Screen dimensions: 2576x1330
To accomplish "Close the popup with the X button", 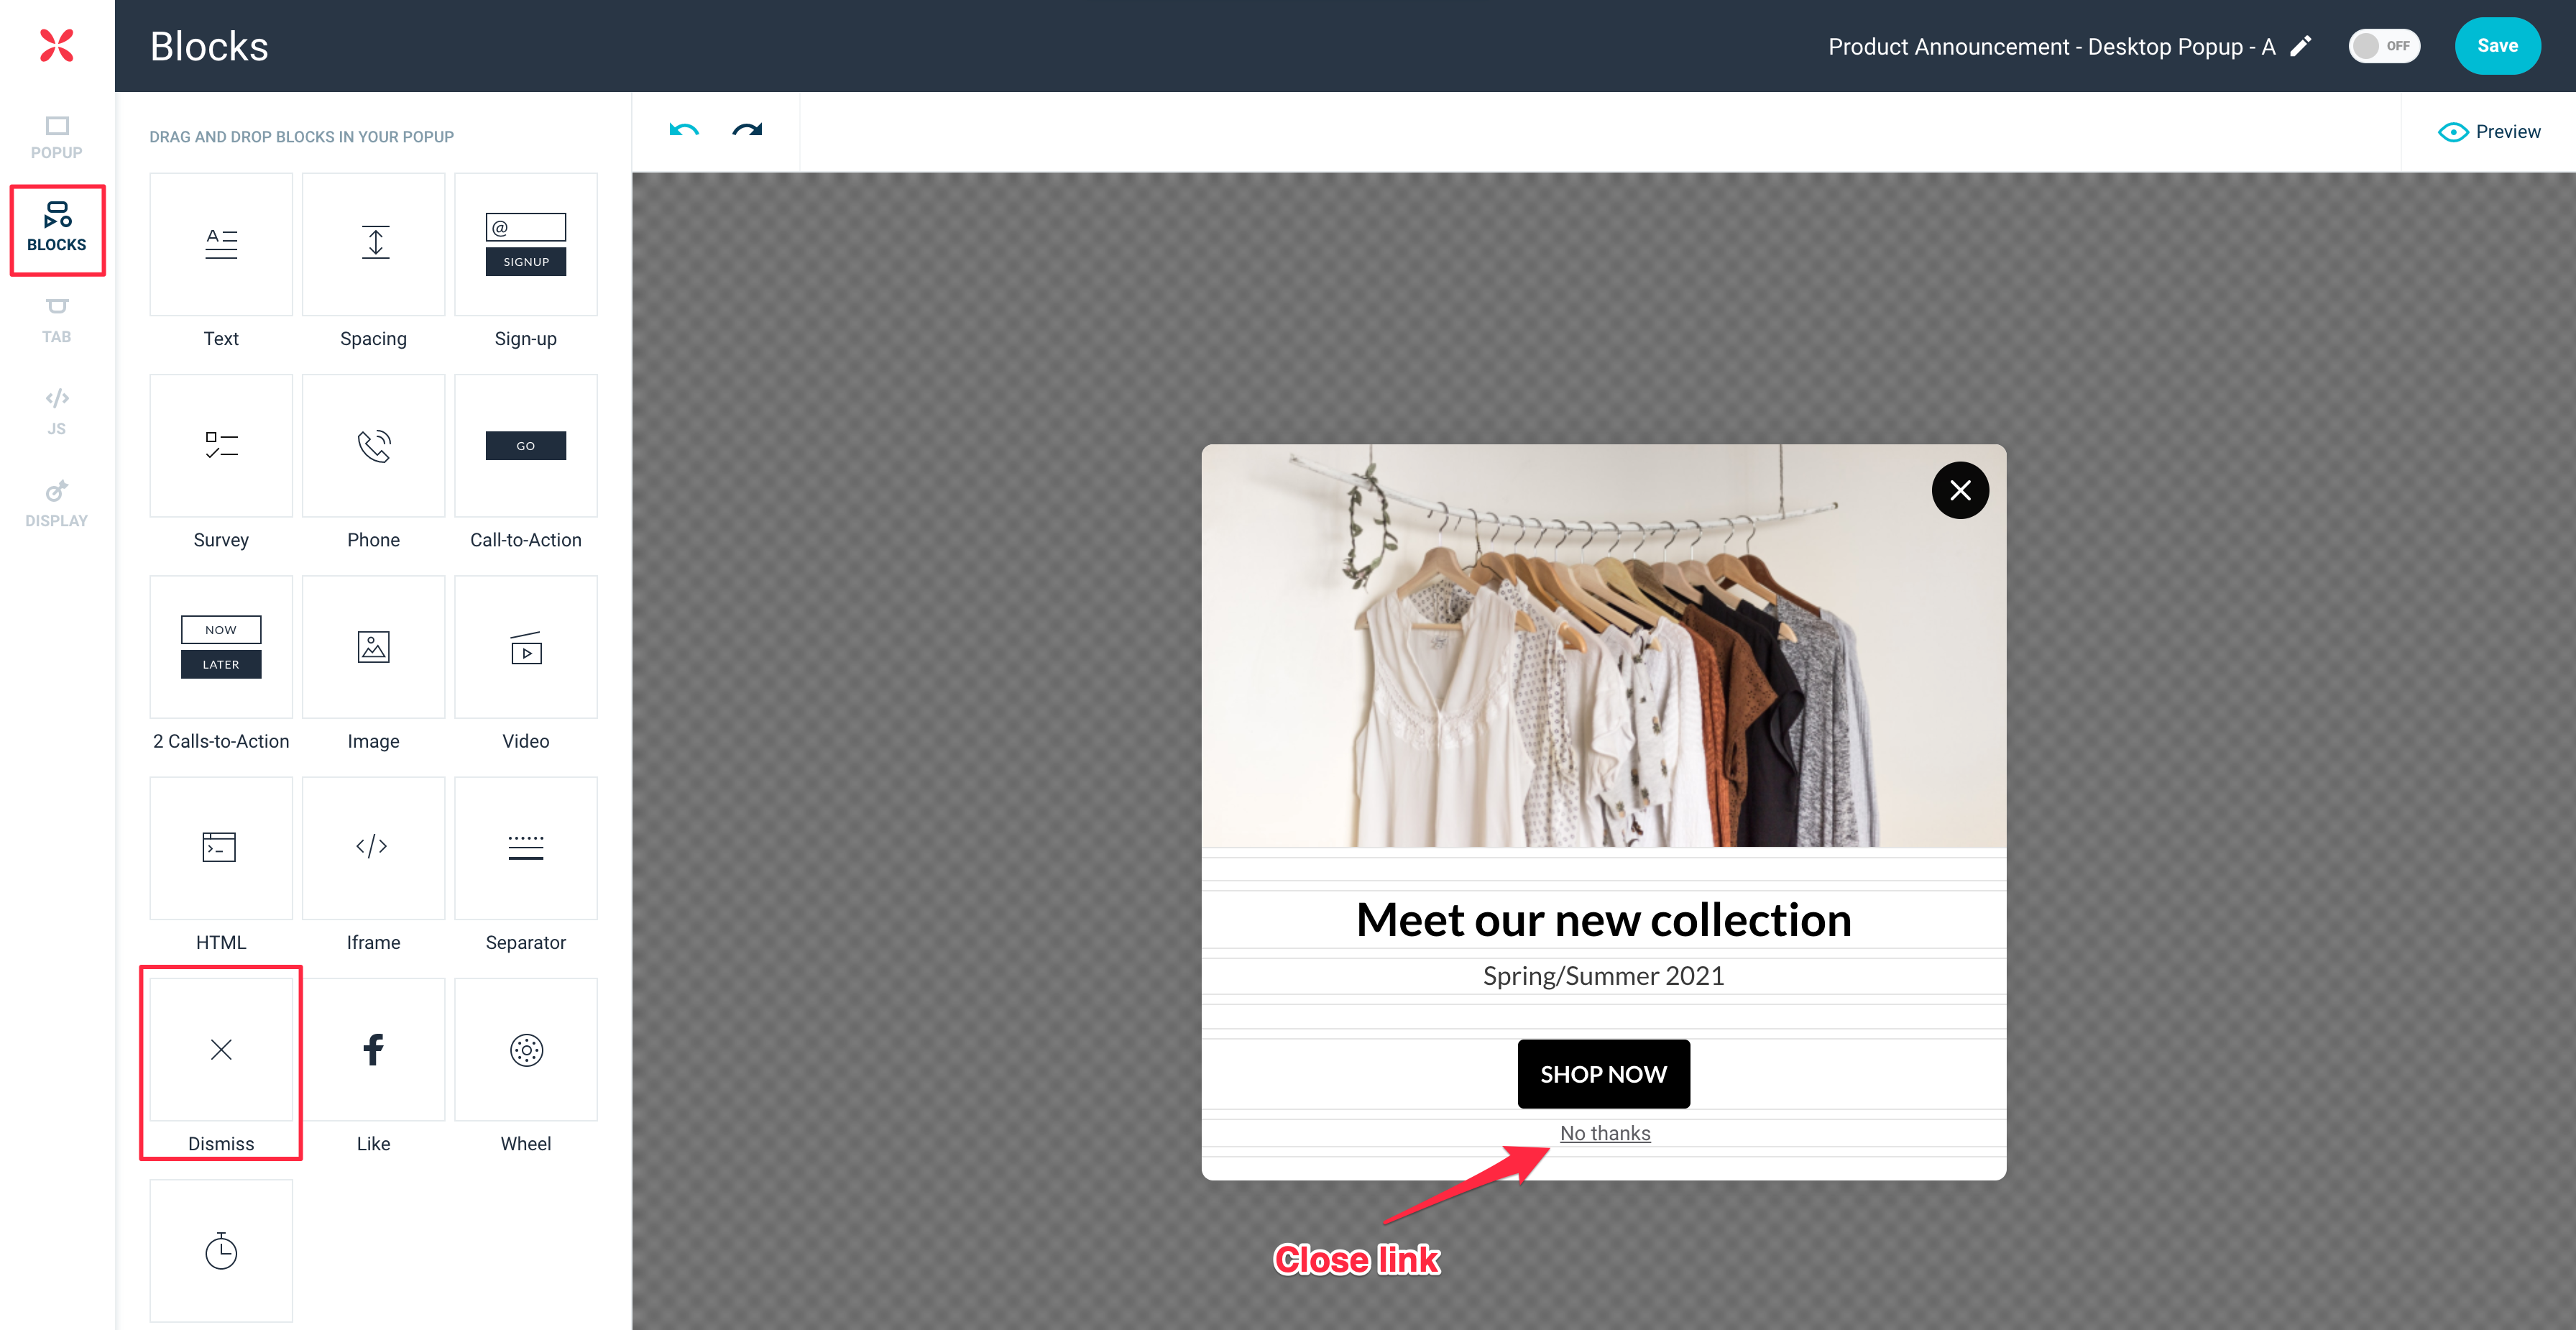I will tap(1960, 490).
